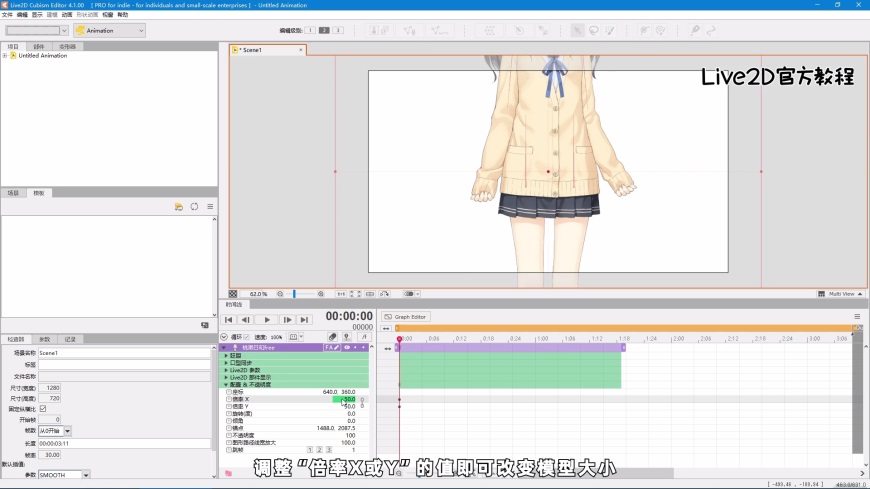This screenshot has height=489, width=870.
Task: Play the animation
Action: (267, 320)
